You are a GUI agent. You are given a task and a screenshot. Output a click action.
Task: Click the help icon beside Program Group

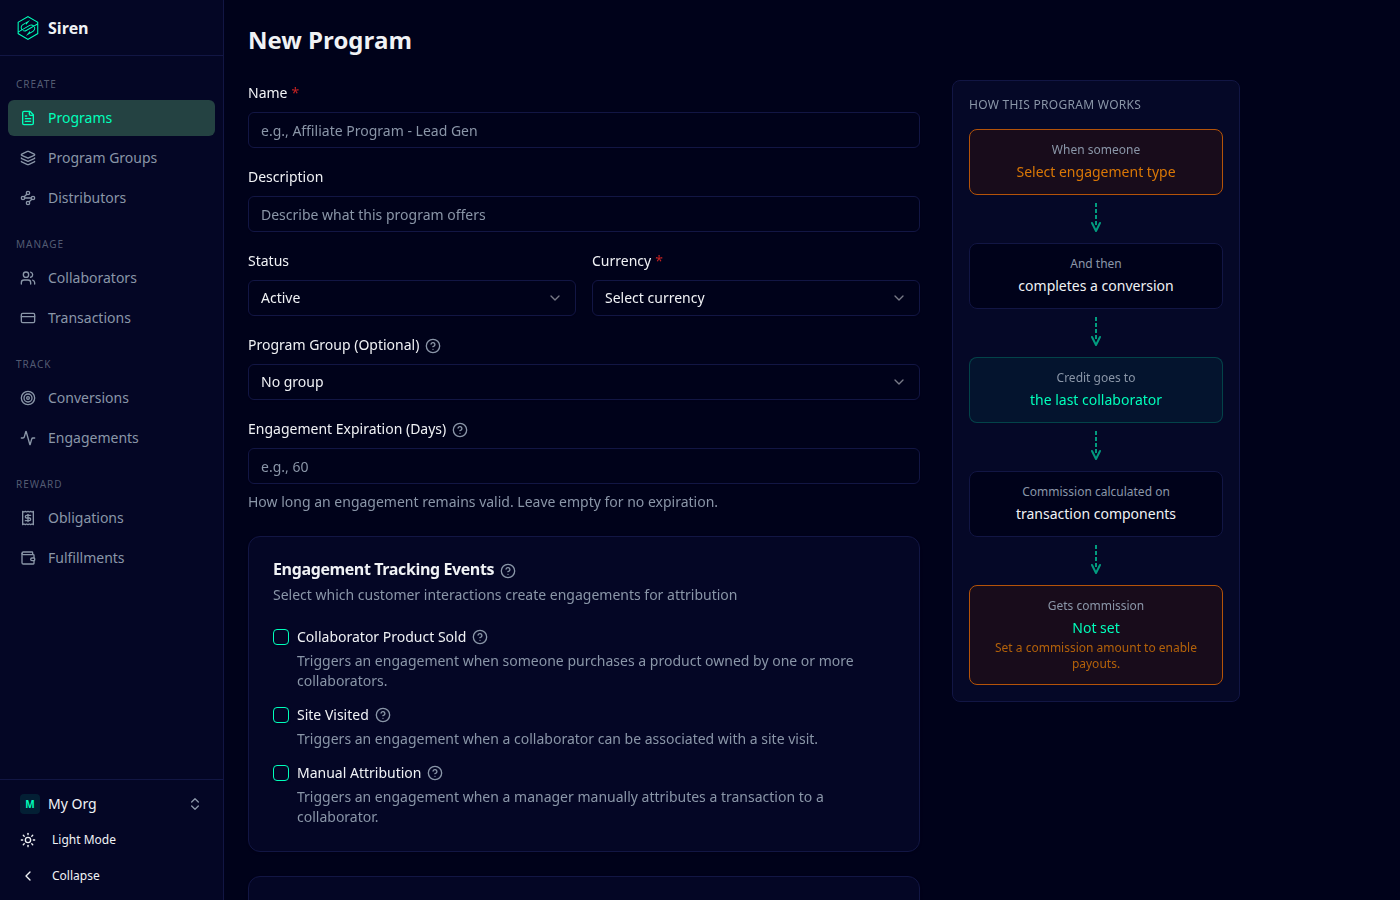point(433,346)
